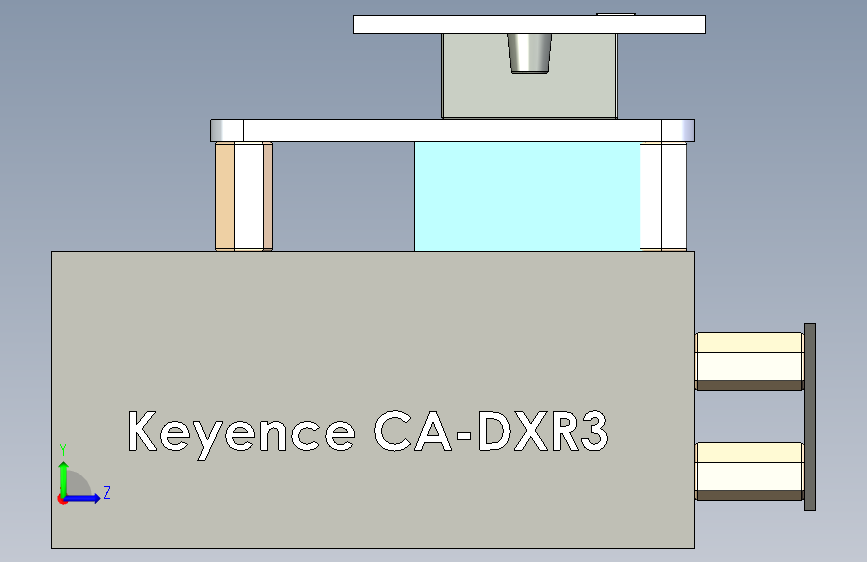Select the white standoff right of cyan block
This screenshot has width=867, height=562.
point(664,196)
